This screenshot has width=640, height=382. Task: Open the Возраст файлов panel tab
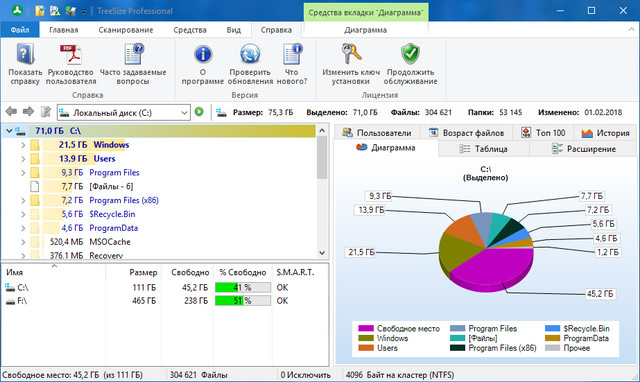coord(466,133)
